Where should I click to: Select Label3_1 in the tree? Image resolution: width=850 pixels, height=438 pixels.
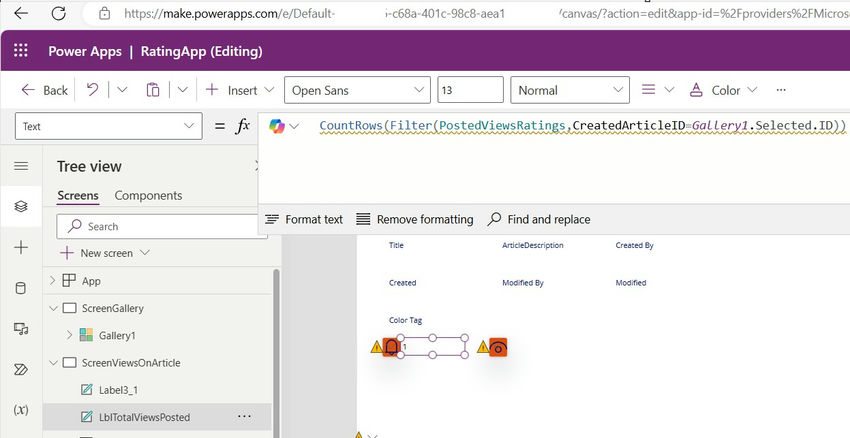point(118,390)
